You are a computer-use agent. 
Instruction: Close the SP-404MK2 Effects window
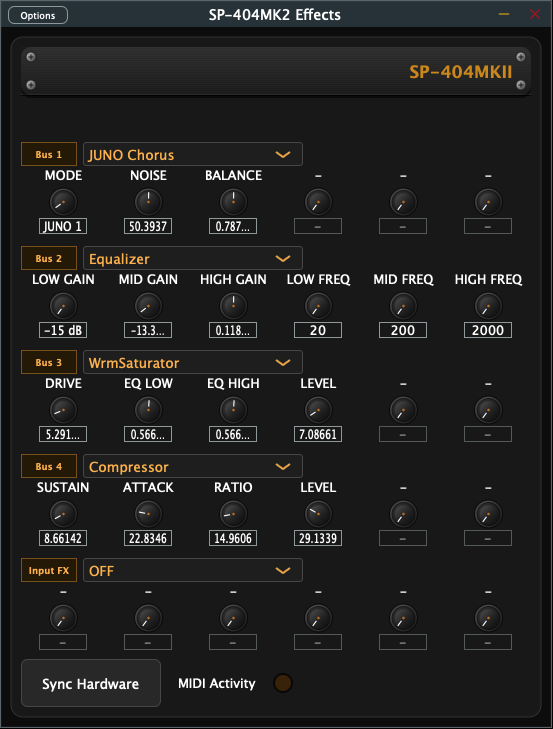coord(535,14)
